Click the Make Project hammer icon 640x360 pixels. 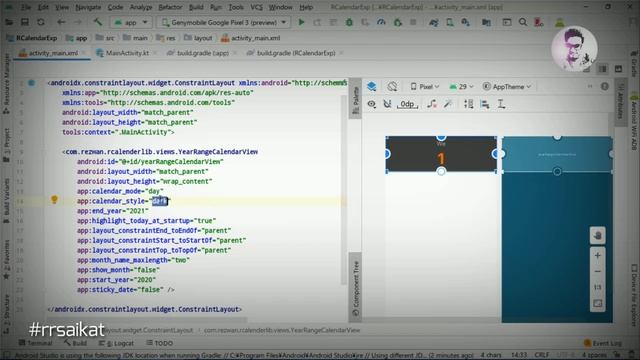[x=98, y=22]
